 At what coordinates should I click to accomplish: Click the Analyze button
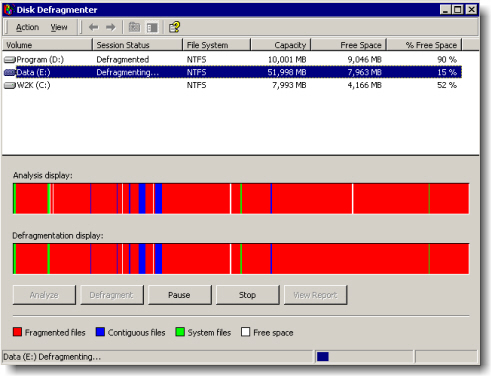(44, 295)
